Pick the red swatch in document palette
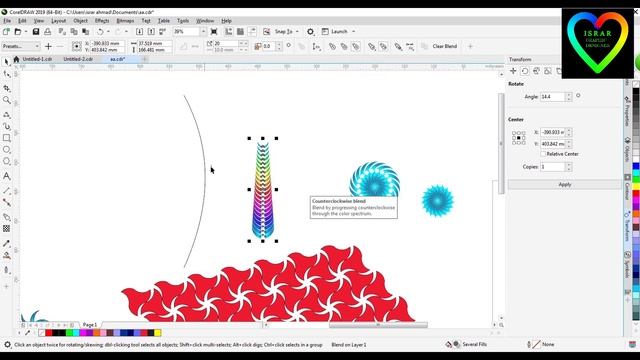The height and width of the screenshot is (360, 640). point(49,333)
